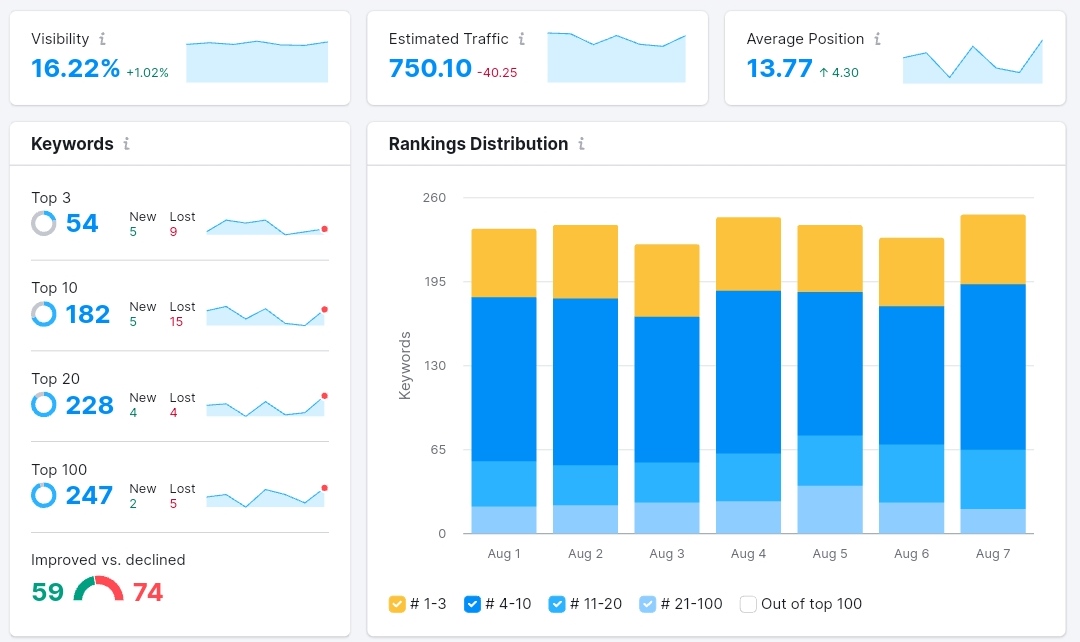
Task: Open the Top 10 keywords count 182
Action: point(87,314)
